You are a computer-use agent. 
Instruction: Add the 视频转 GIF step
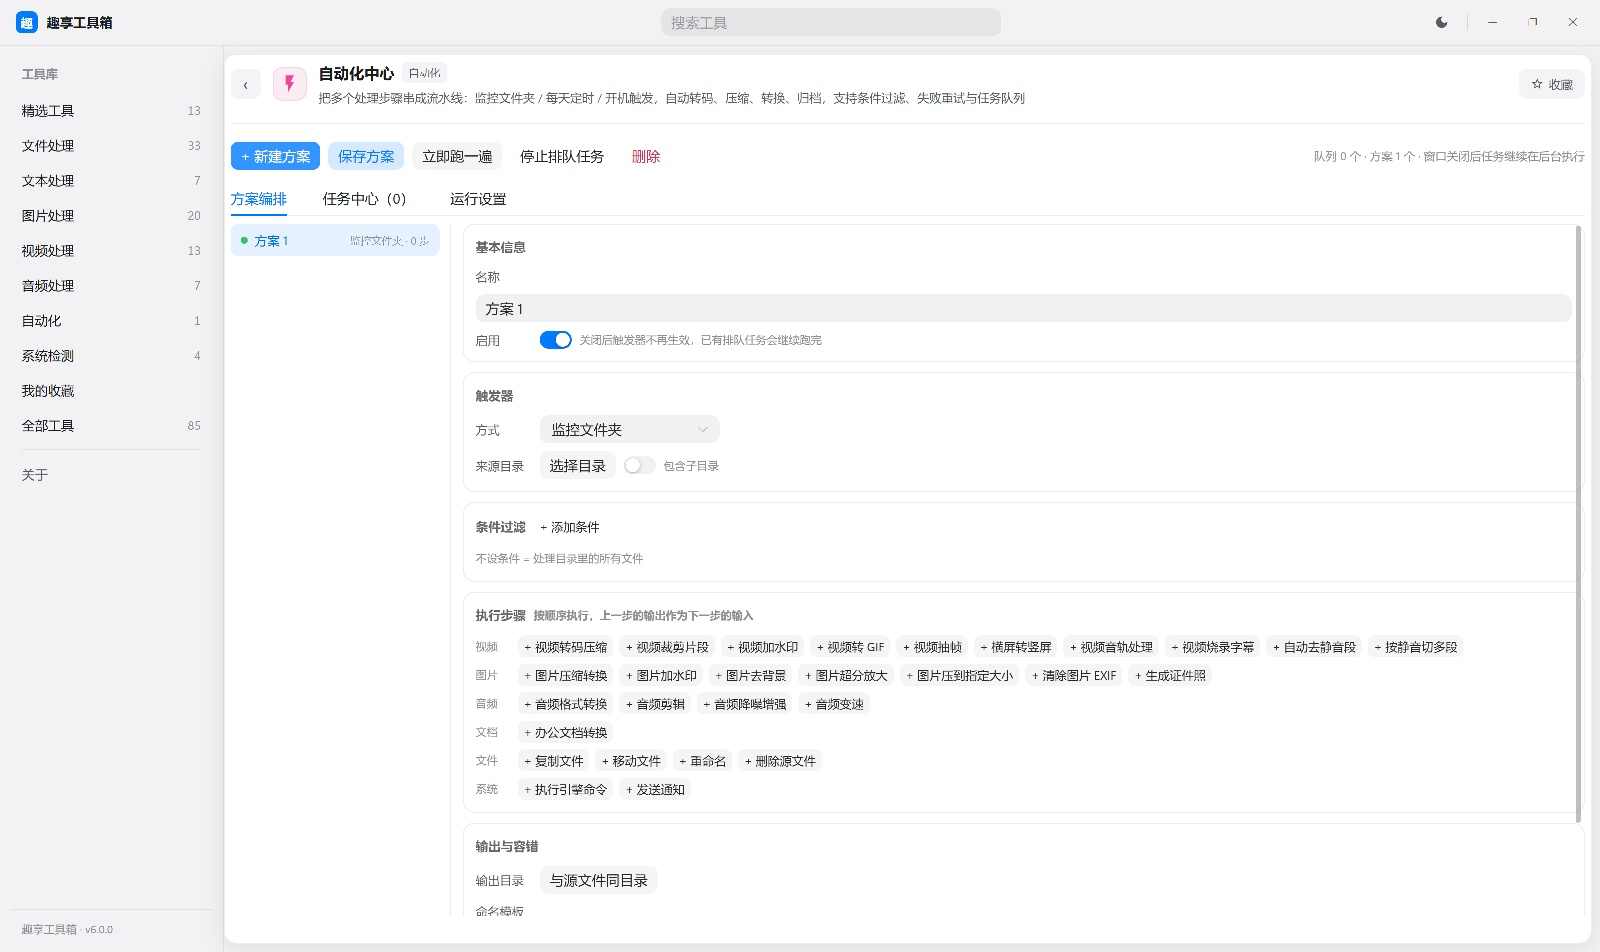click(851, 648)
